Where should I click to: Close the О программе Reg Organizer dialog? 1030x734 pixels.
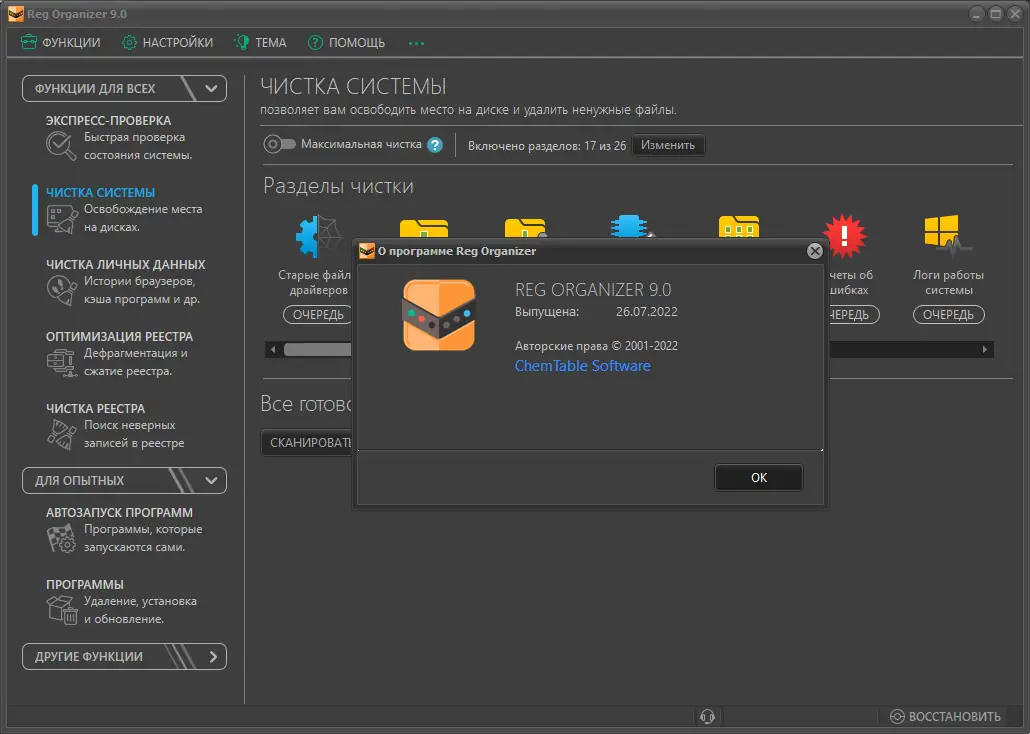point(815,251)
